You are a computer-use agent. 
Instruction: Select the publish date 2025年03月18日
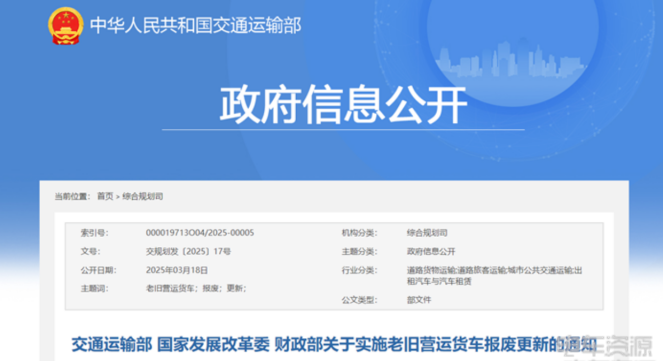point(177,270)
